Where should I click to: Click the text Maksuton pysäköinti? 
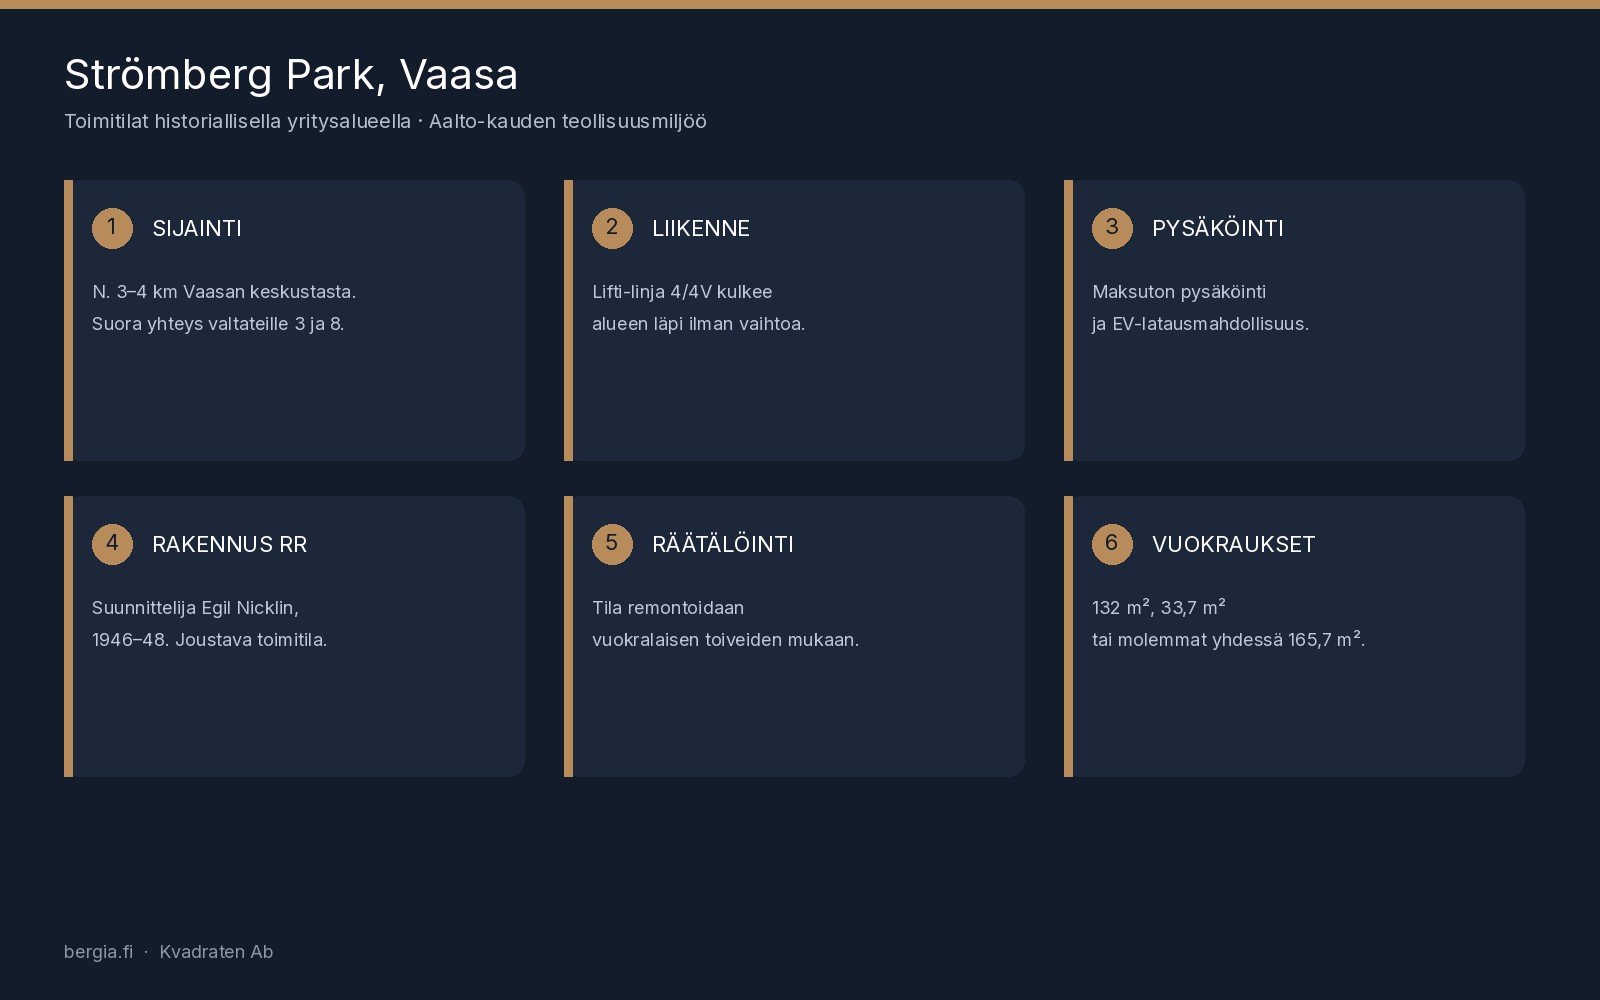(1179, 292)
